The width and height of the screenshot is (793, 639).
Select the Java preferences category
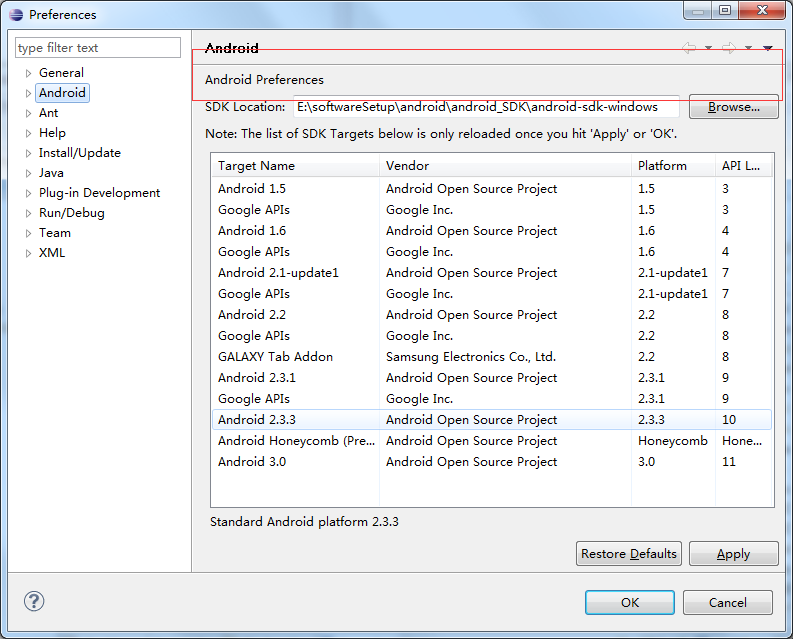(x=51, y=173)
